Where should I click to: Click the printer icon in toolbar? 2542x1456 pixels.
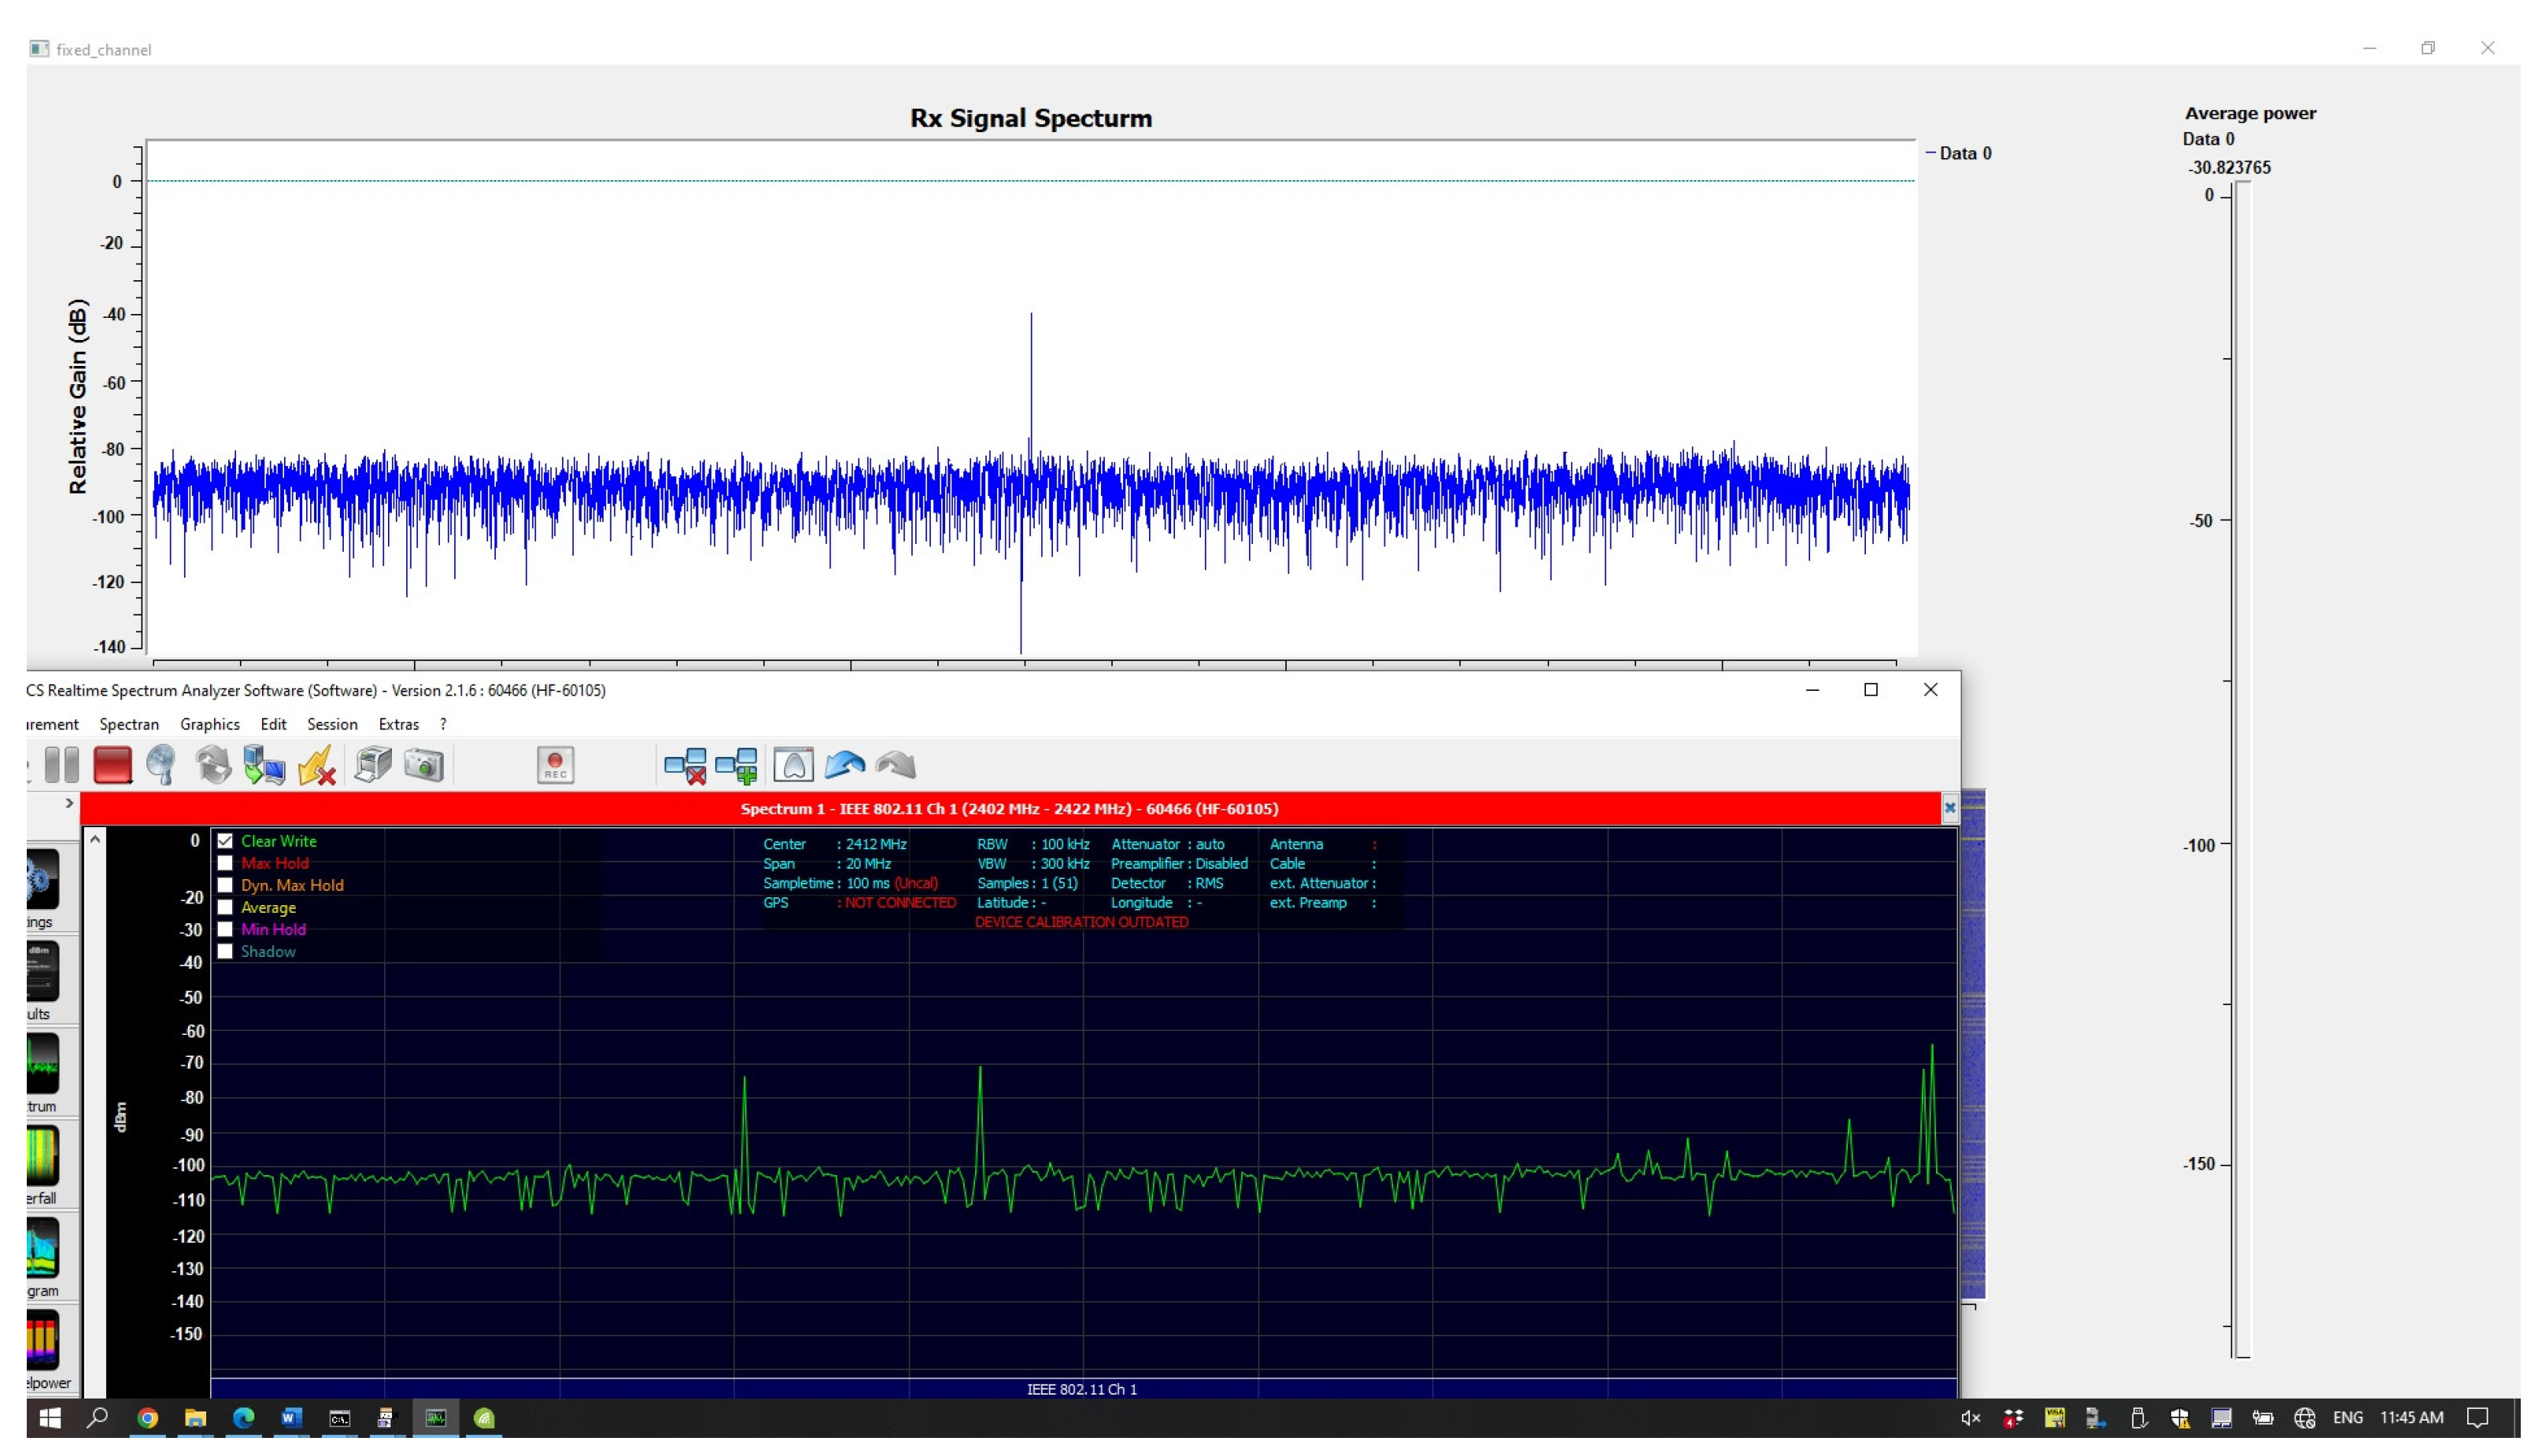(x=373, y=766)
